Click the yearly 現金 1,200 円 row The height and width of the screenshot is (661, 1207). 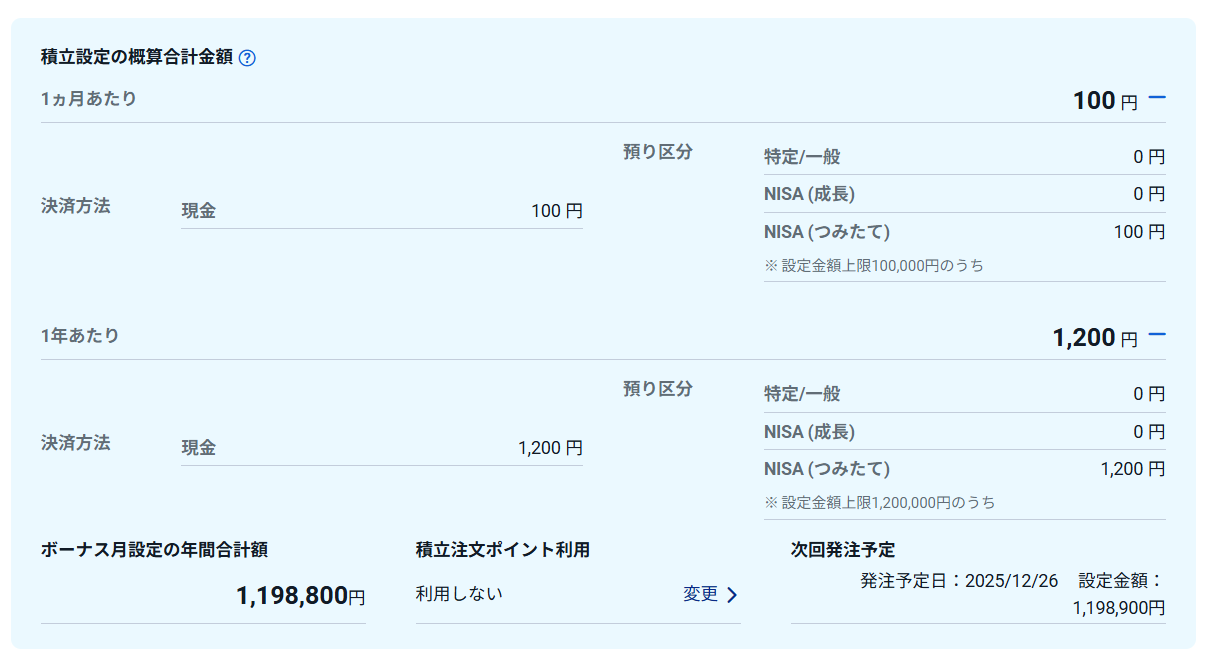pyautogui.click(x=381, y=448)
